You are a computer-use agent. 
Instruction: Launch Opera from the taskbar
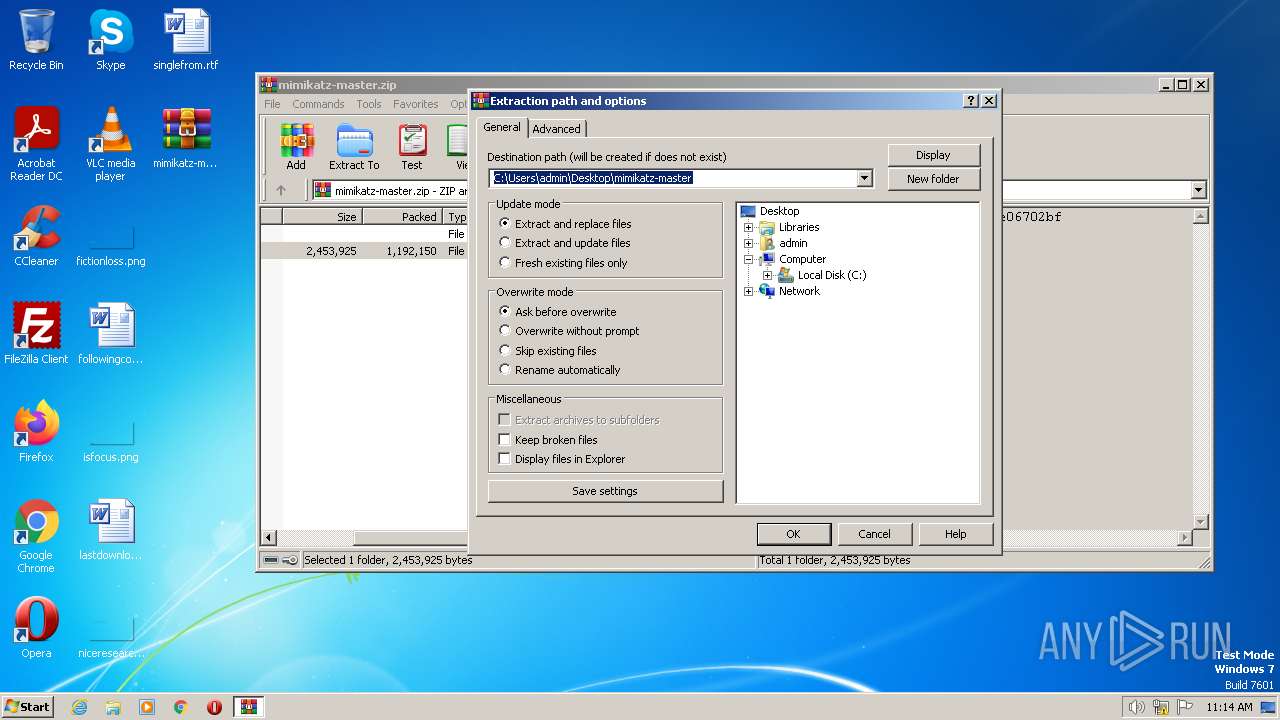tap(215, 707)
